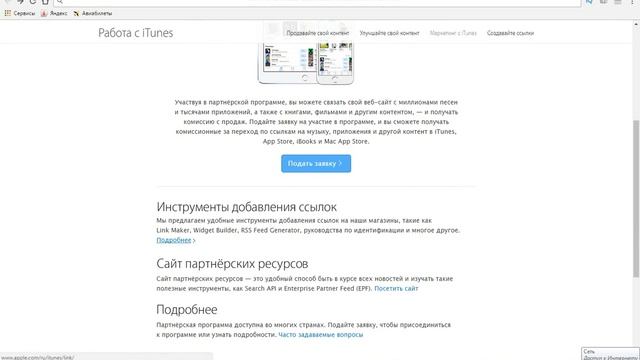The image size is (640, 360).
Task: Open the Яндекс bookmark
Action: pos(54,13)
